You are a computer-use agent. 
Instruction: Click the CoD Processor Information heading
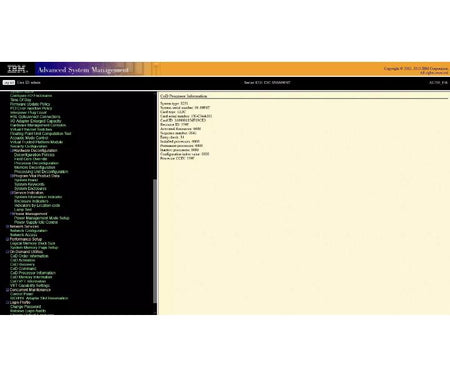[184, 96]
